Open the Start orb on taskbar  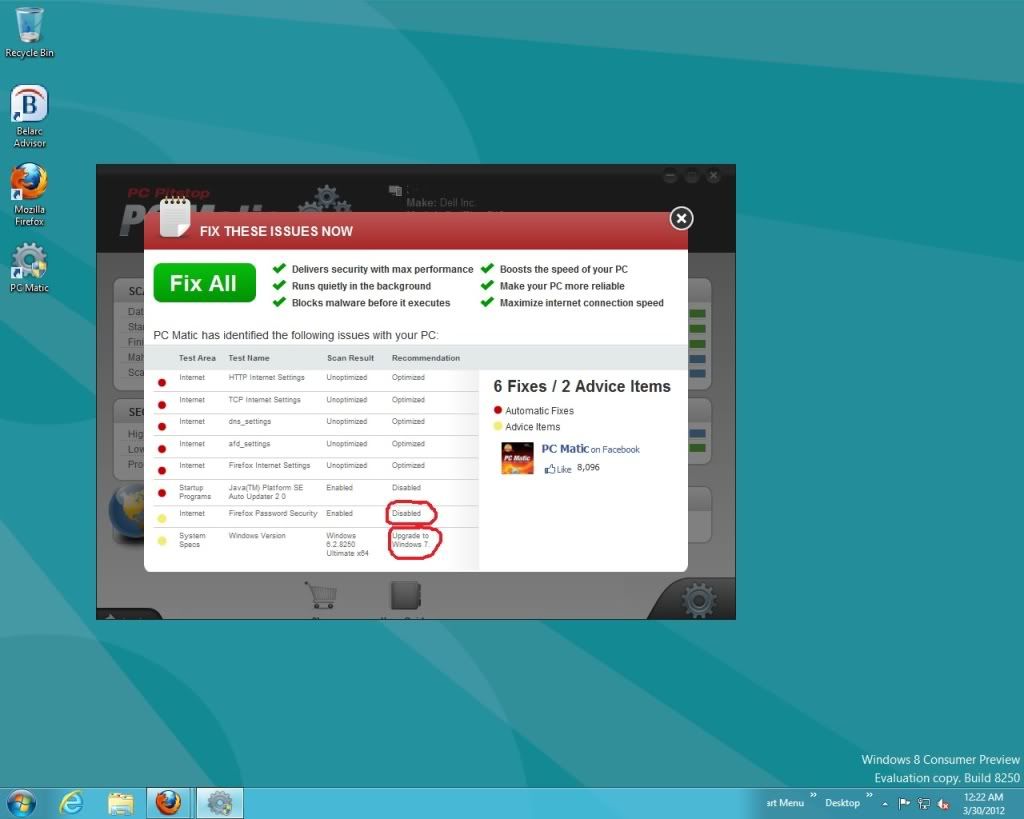point(21,803)
